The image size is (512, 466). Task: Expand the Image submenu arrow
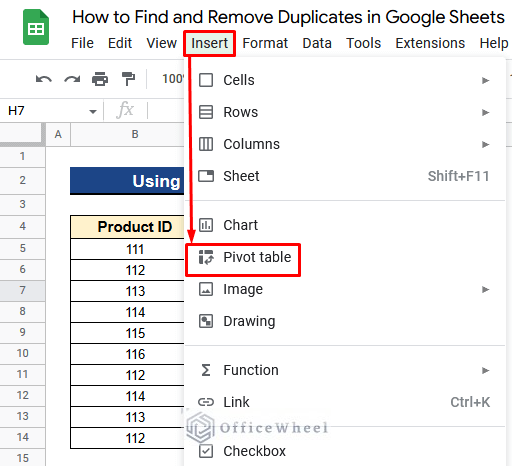486,289
